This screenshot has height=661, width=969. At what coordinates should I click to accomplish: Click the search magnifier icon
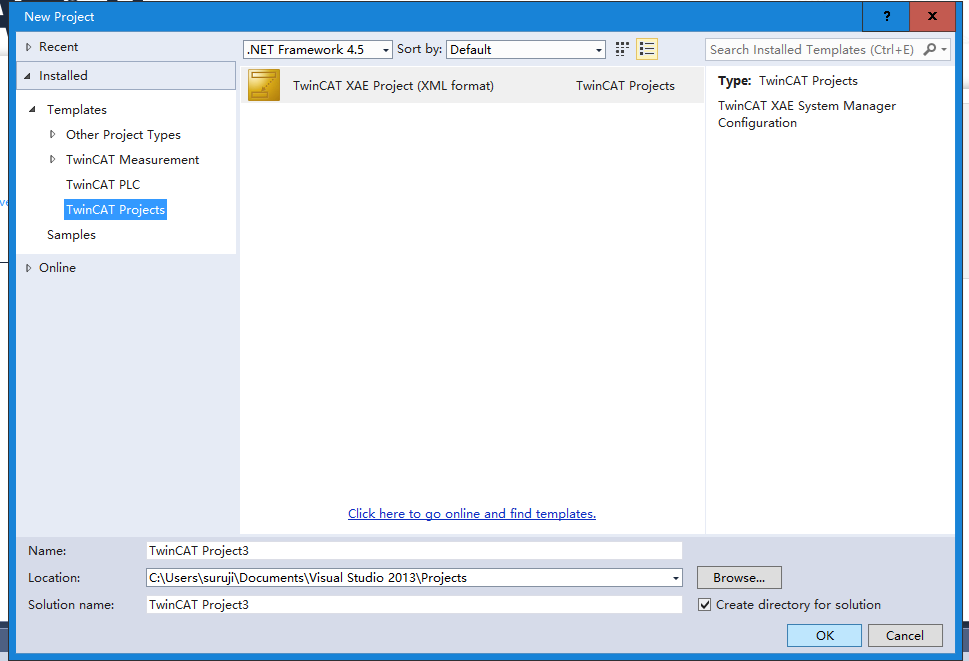(x=929, y=49)
